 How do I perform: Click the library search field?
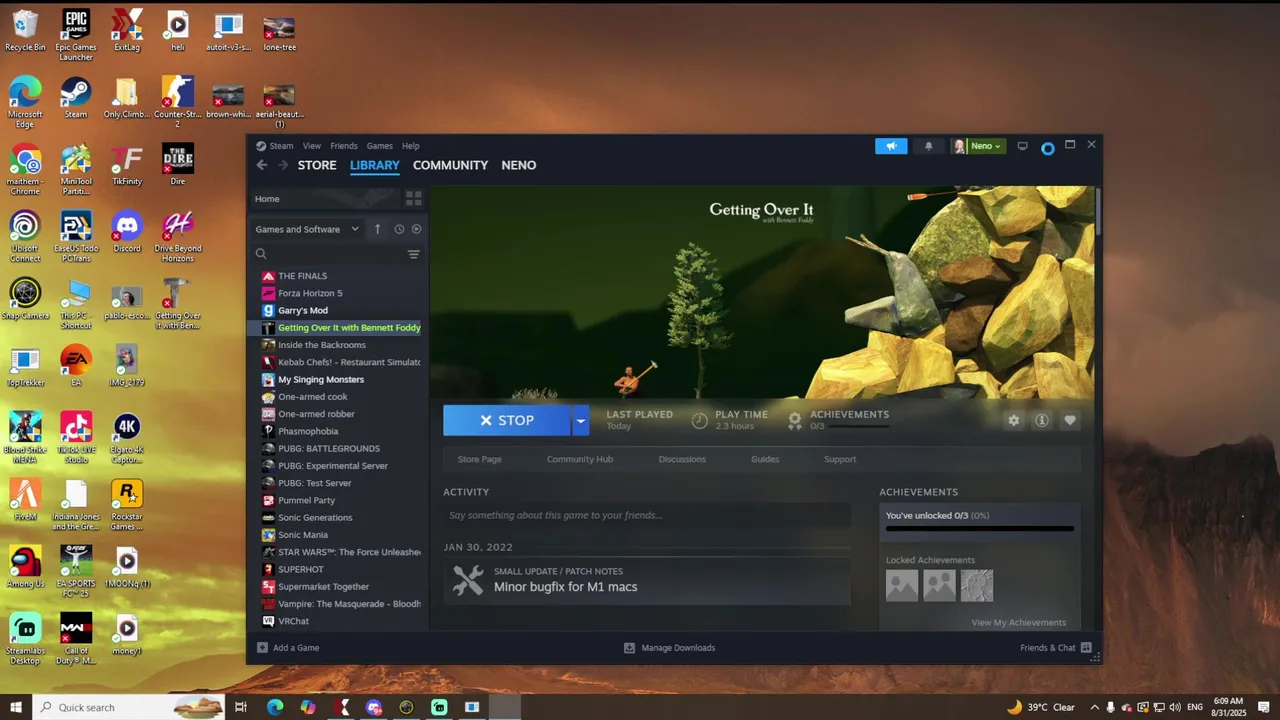[x=328, y=254]
